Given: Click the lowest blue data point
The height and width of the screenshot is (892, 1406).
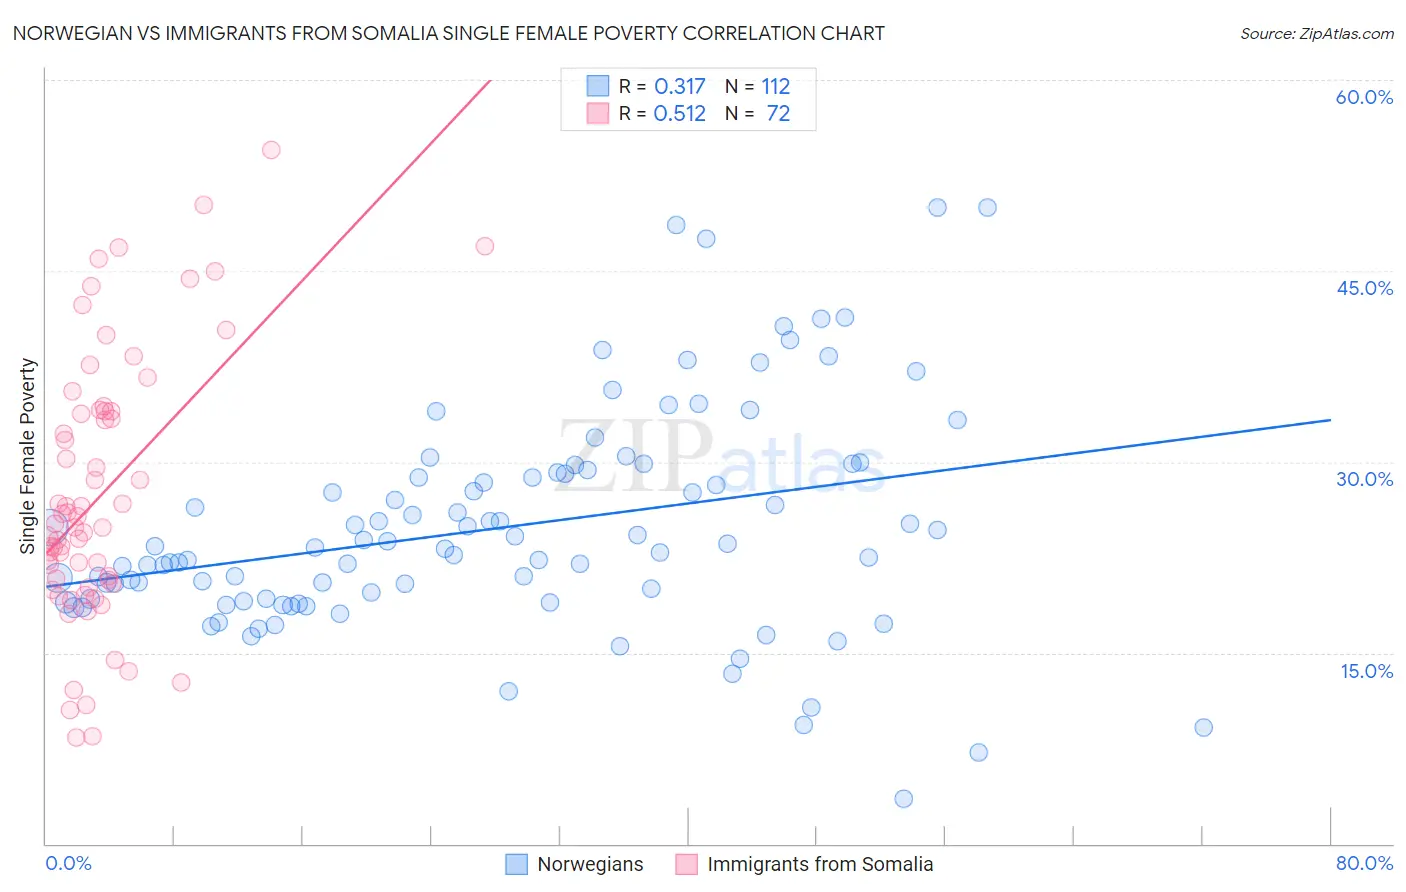Looking at the screenshot, I should (903, 798).
